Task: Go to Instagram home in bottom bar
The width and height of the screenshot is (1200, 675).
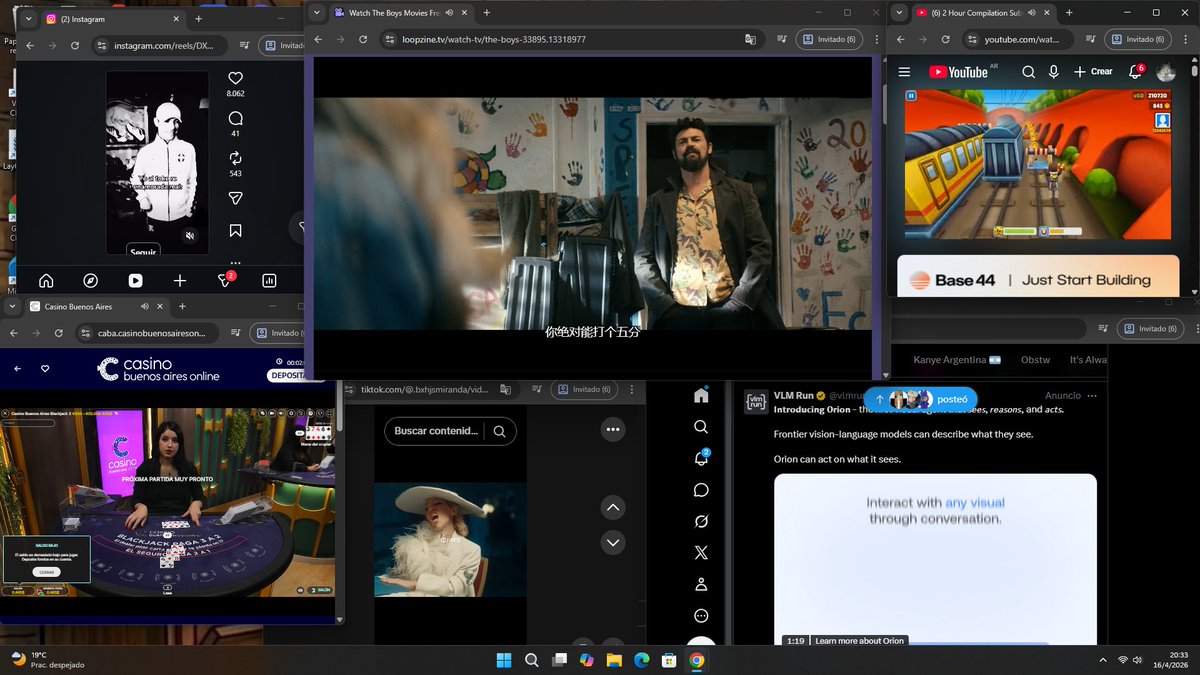Action: pyautogui.click(x=46, y=281)
